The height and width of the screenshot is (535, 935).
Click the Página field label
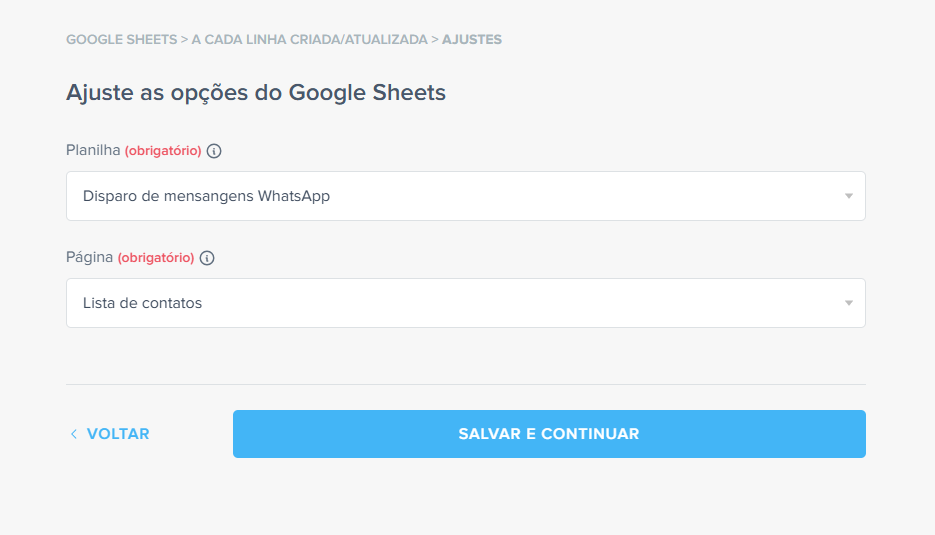click(x=89, y=258)
